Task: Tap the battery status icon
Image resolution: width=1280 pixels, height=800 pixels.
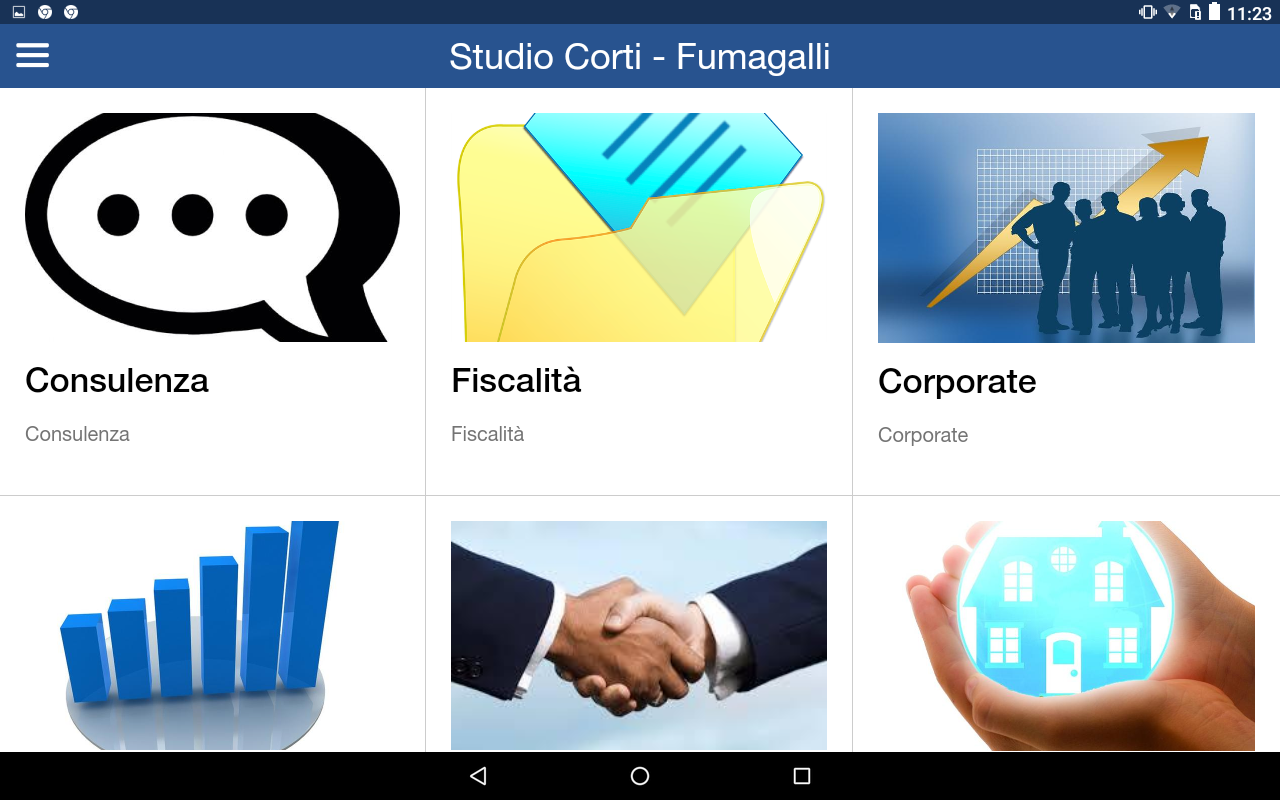Action: (x=1214, y=12)
